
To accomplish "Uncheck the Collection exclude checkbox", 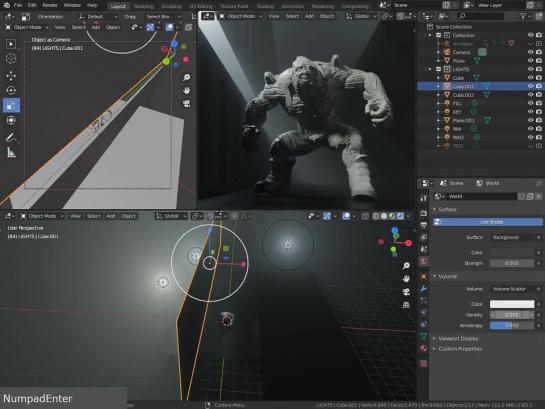I will coord(439,35).
